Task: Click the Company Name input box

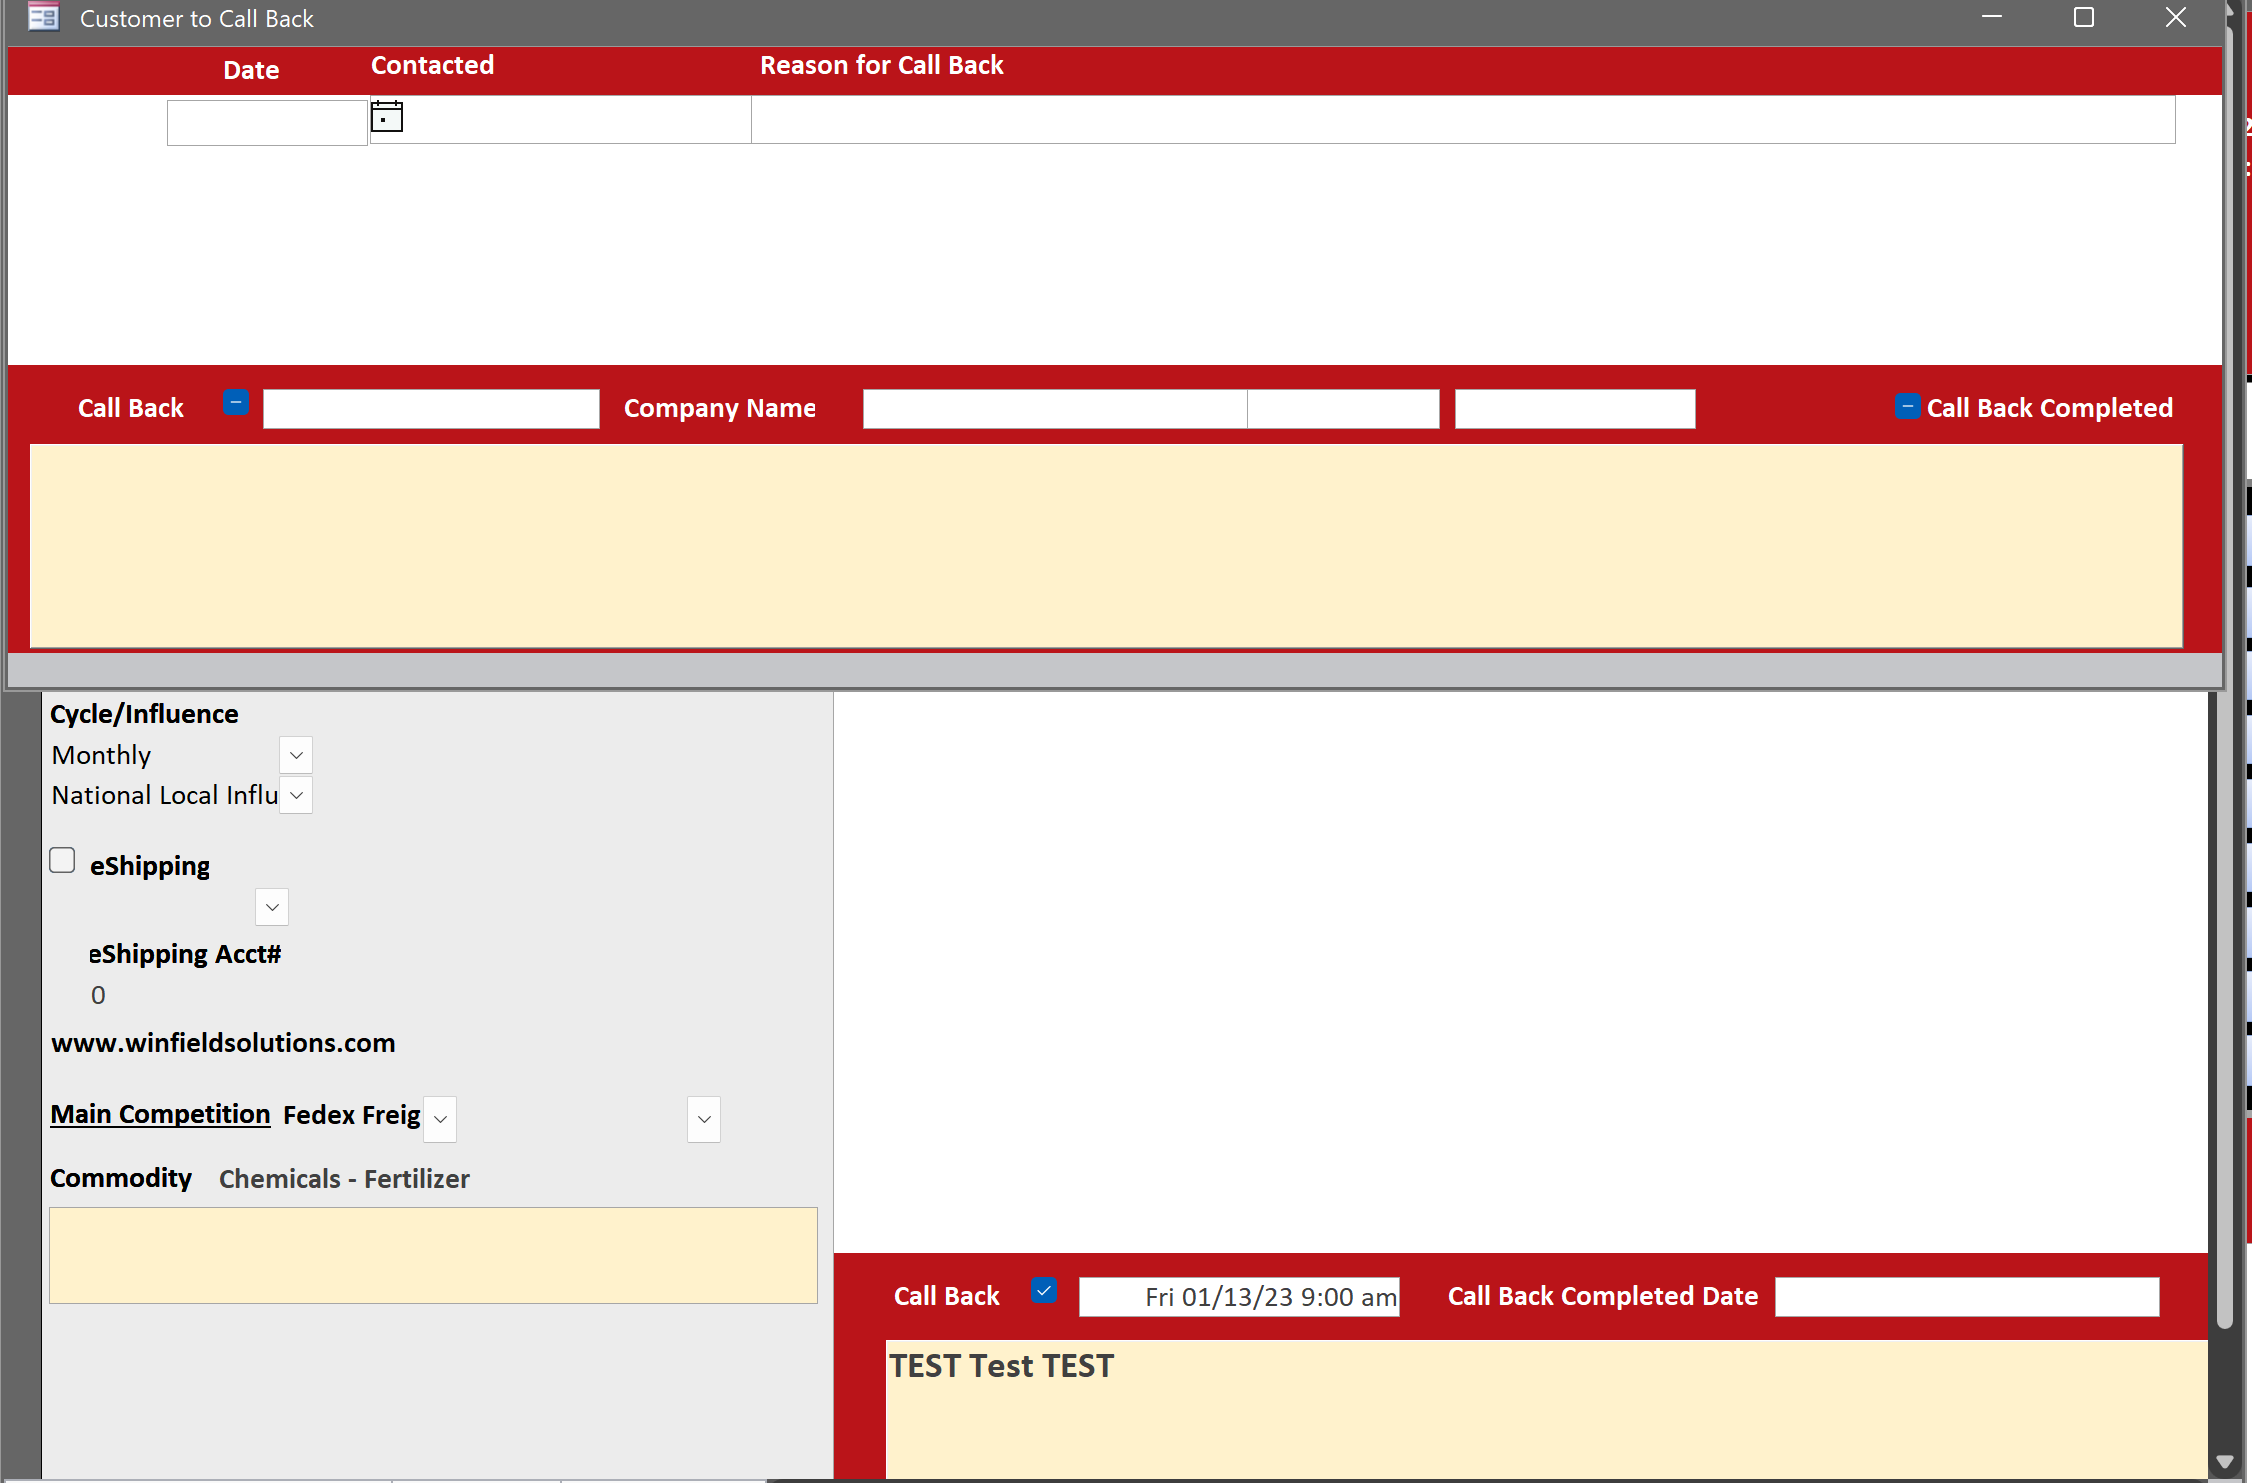Action: [1053, 408]
